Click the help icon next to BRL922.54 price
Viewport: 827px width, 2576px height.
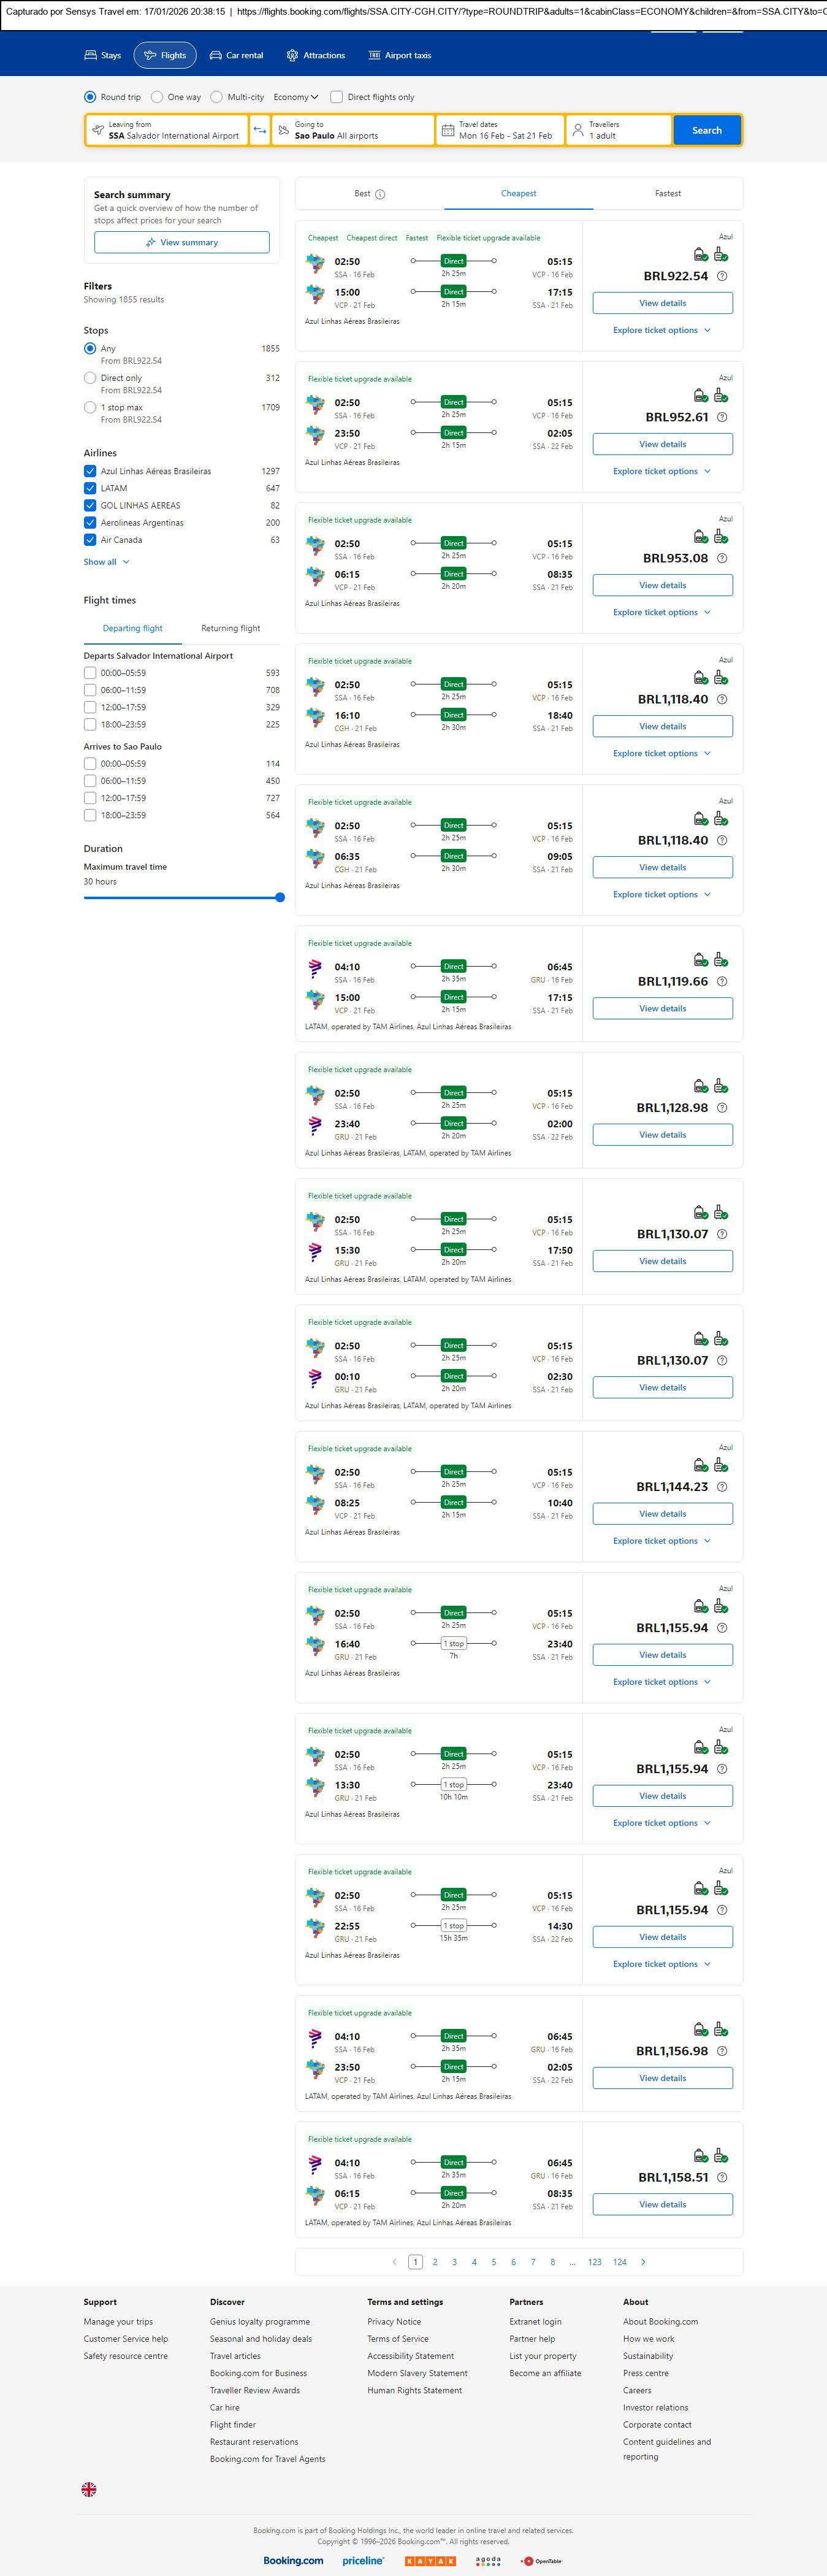[722, 276]
